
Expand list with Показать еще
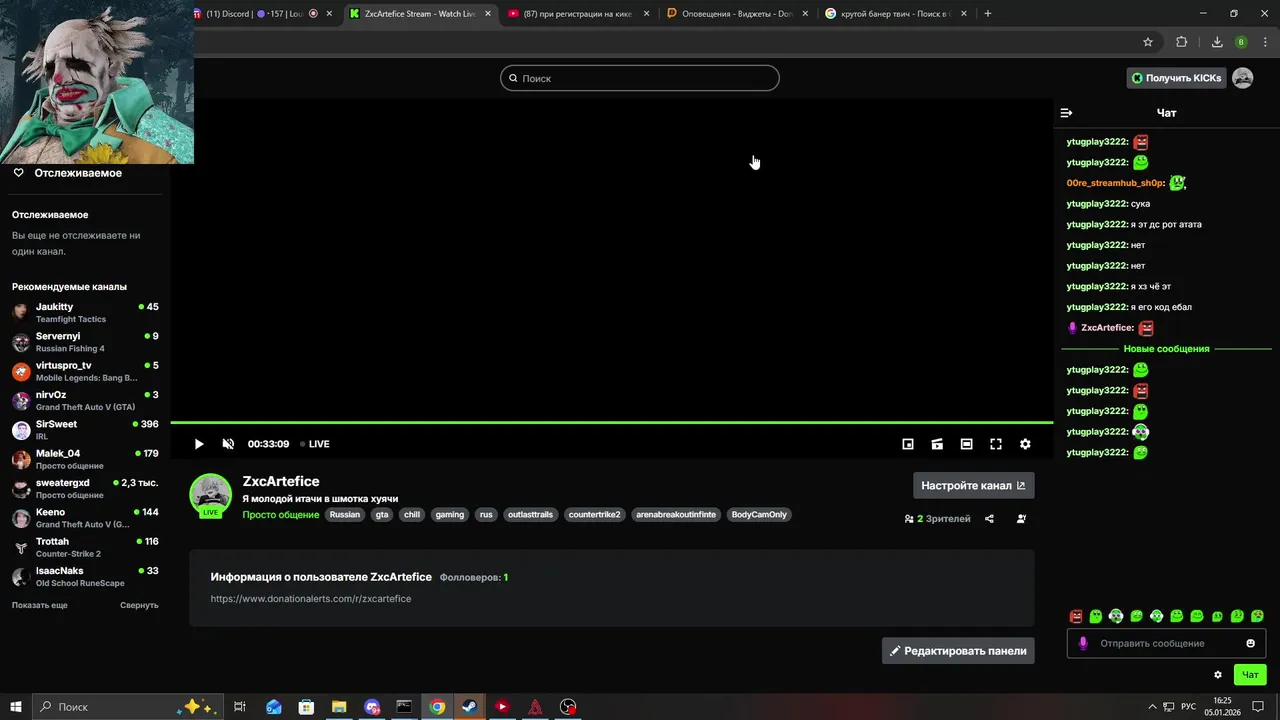coord(40,605)
